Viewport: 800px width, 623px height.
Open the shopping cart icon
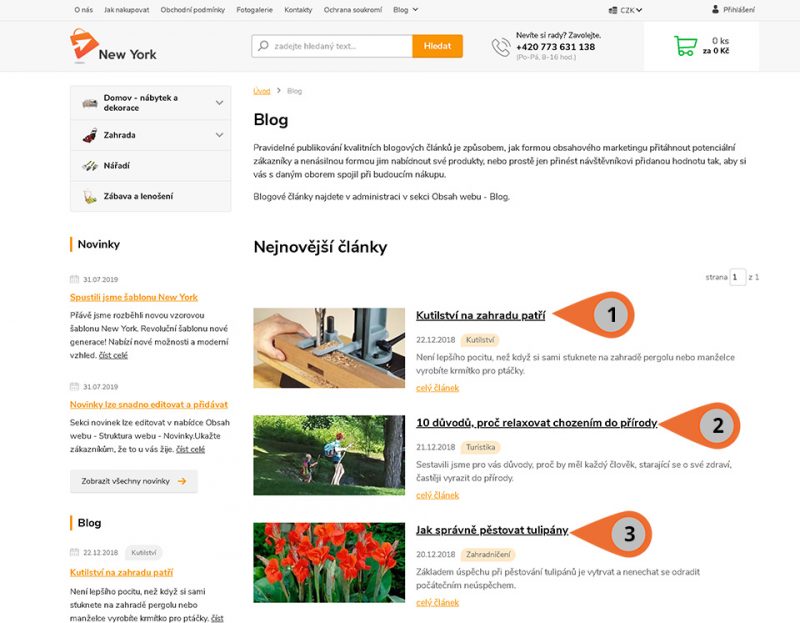click(685, 46)
